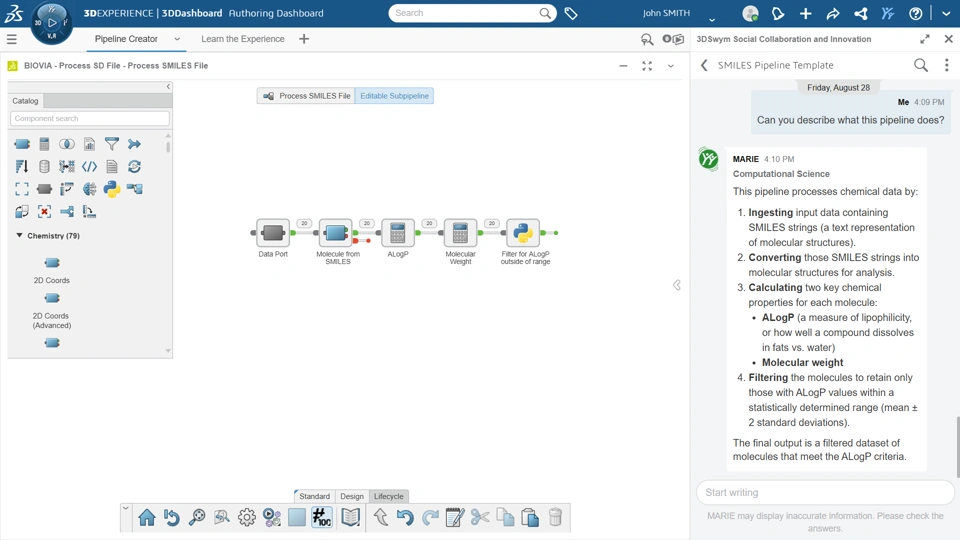Switch to the Lifecycle toolbar tab
Viewport: 960px width, 540px height.
389,496
